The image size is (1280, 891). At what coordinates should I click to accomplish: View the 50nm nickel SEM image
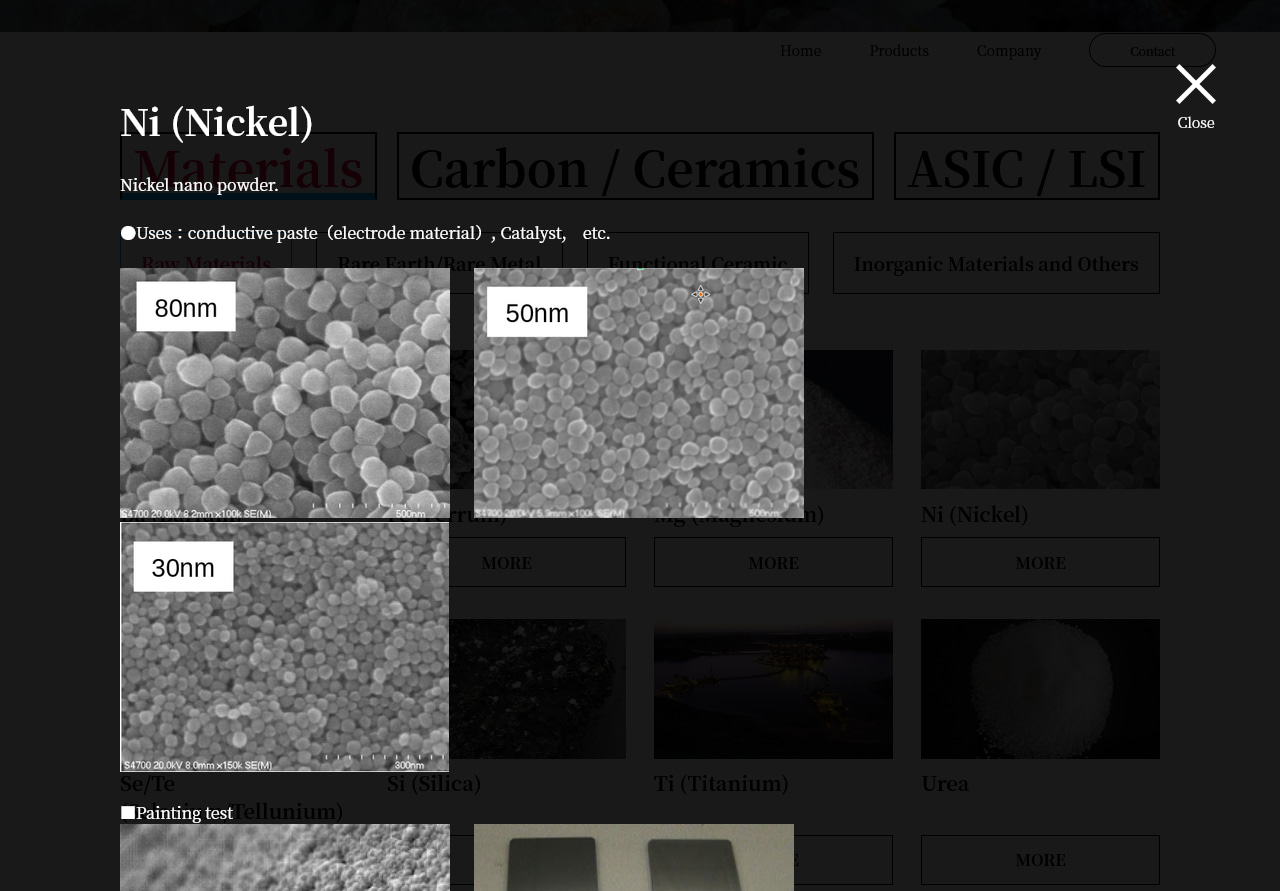click(639, 393)
